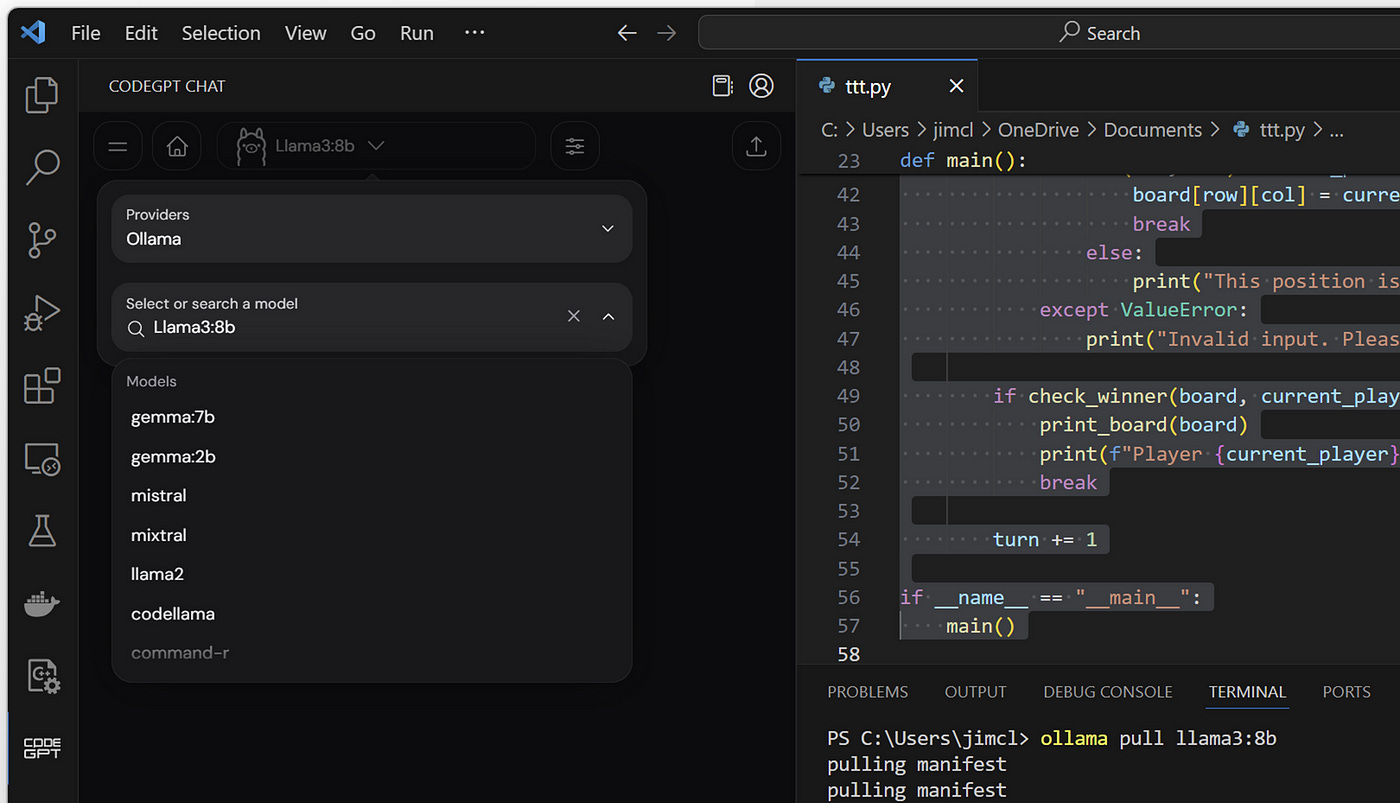This screenshot has width=1400, height=803.
Task: Launch the Run and Debug view
Action: pos(41,312)
